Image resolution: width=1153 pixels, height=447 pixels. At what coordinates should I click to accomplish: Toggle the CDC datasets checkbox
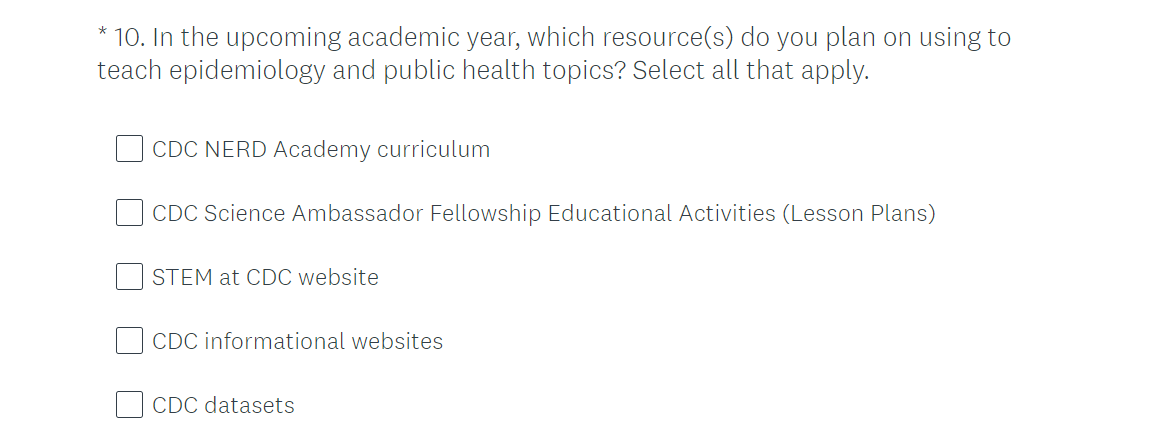pos(129,405)
